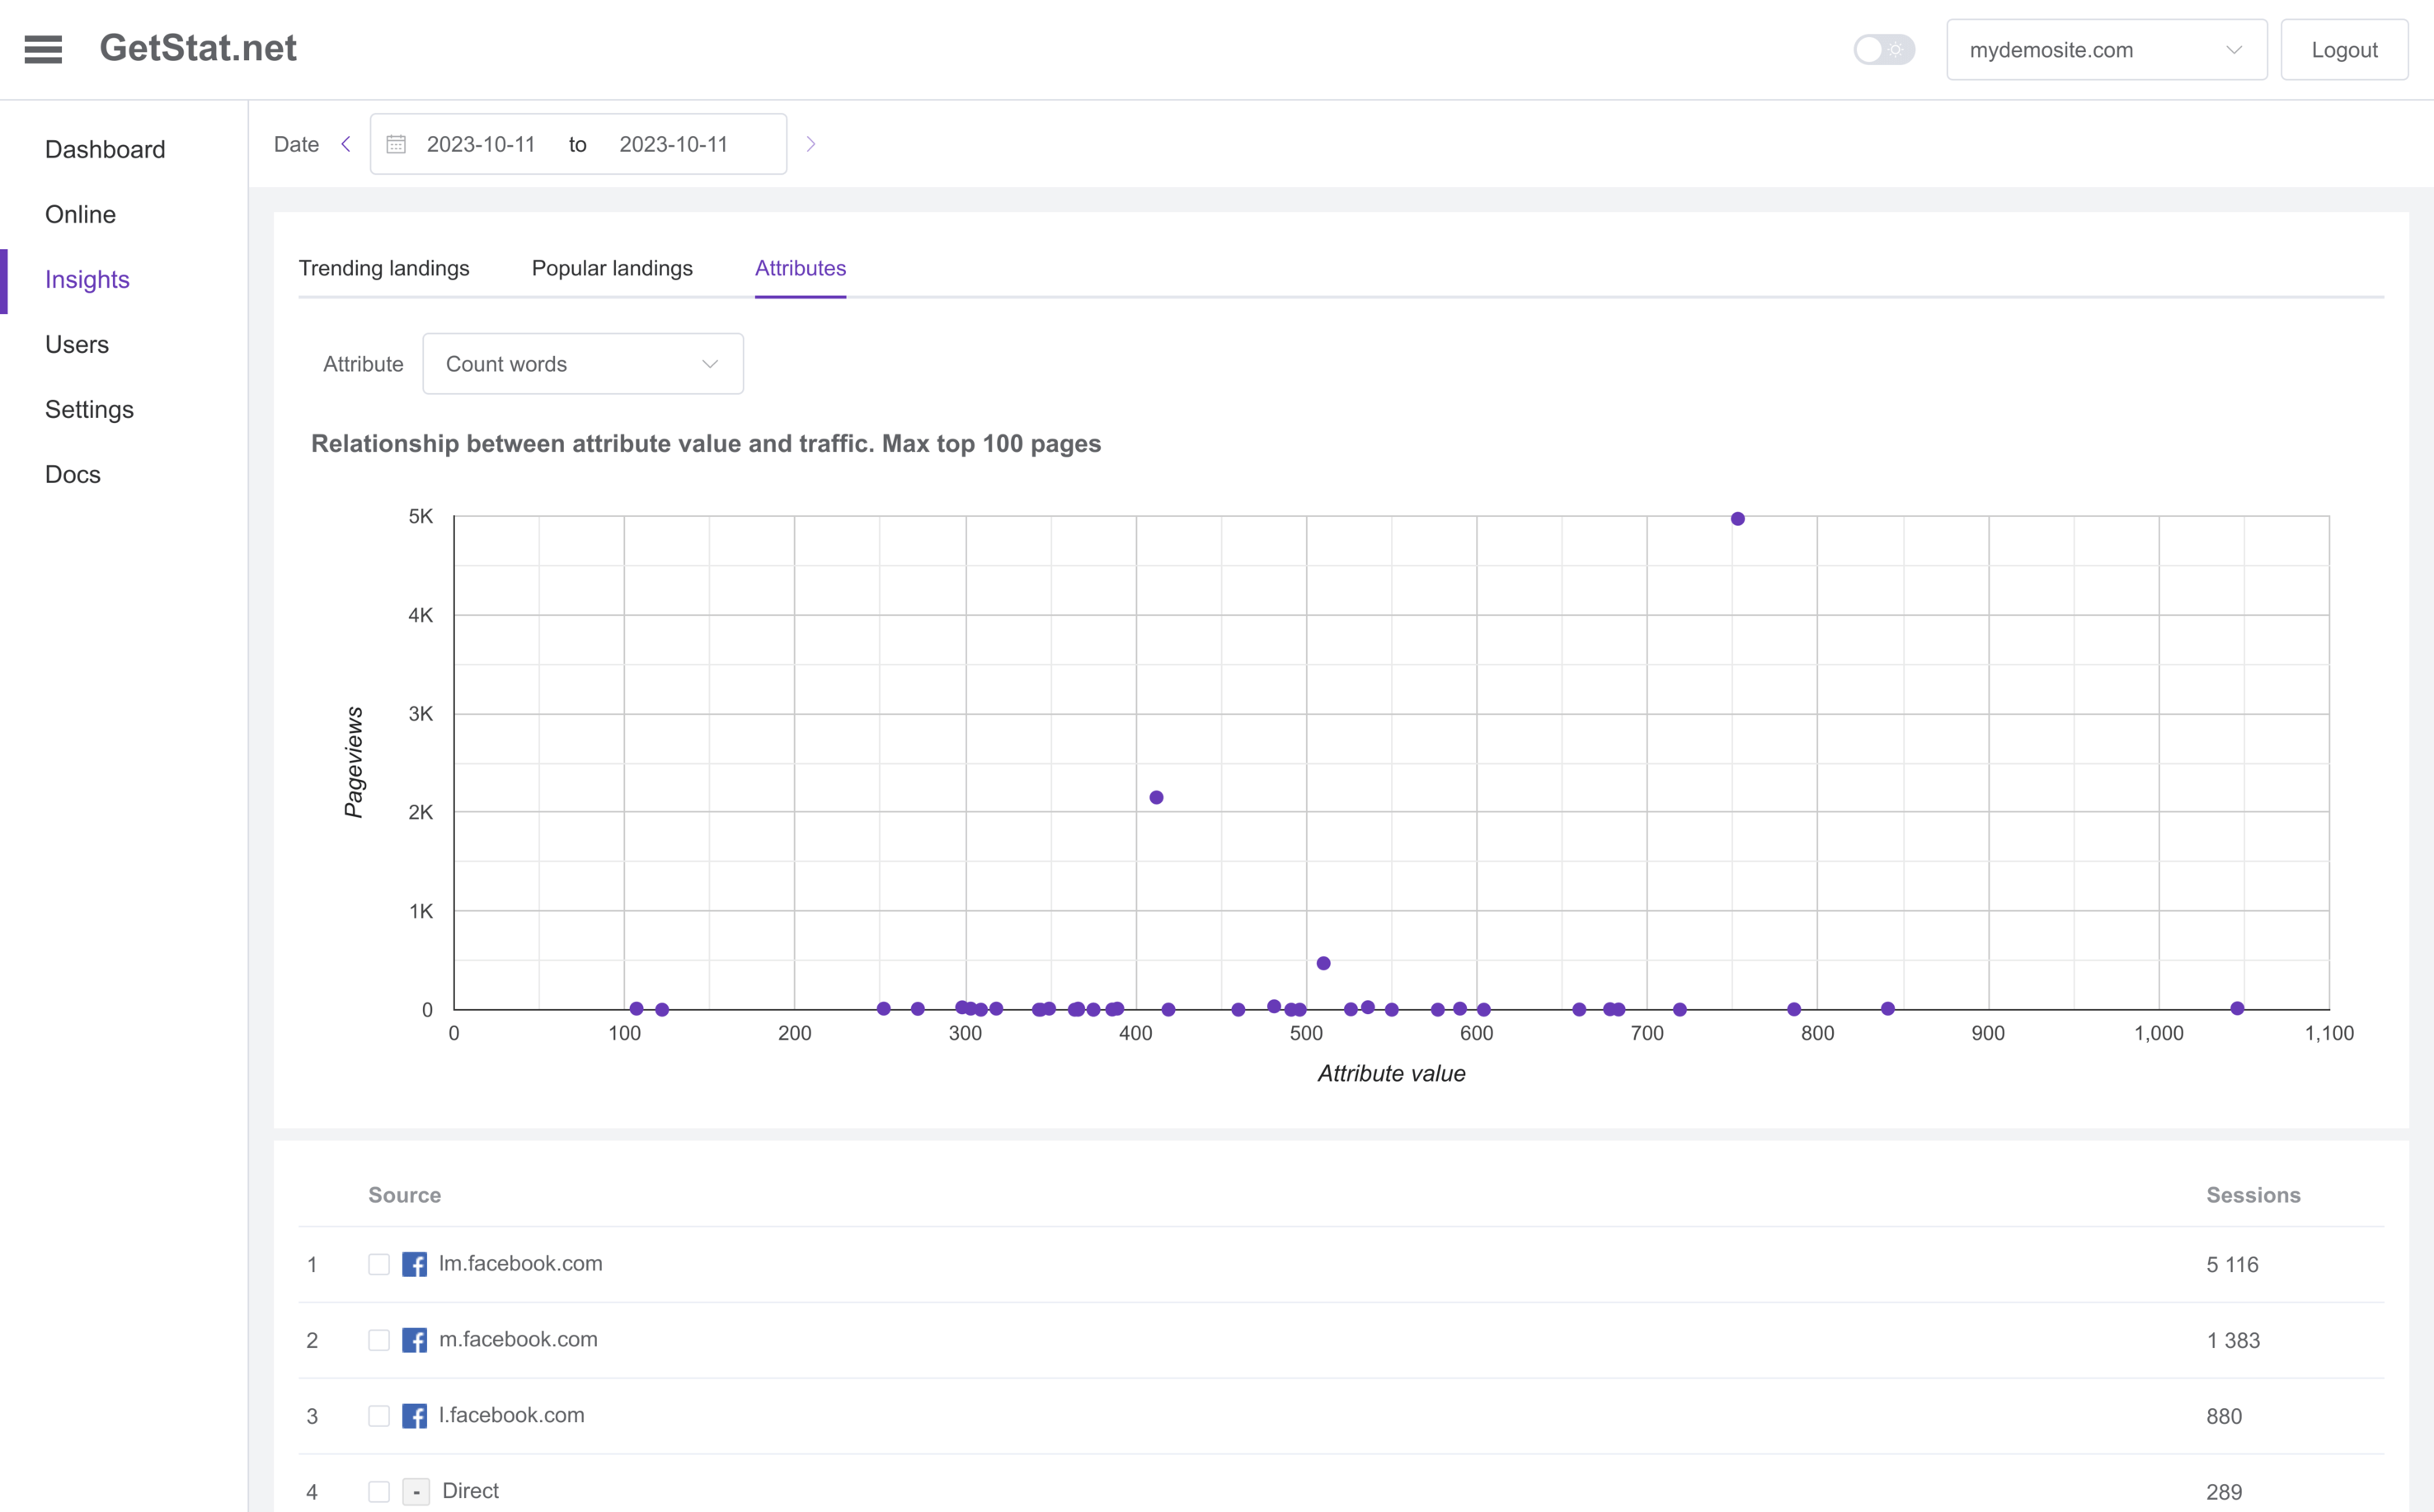Screen dimensions: 2434x1512
Task: Open the hamburger menu icon
Action: (x=43, y=49)
